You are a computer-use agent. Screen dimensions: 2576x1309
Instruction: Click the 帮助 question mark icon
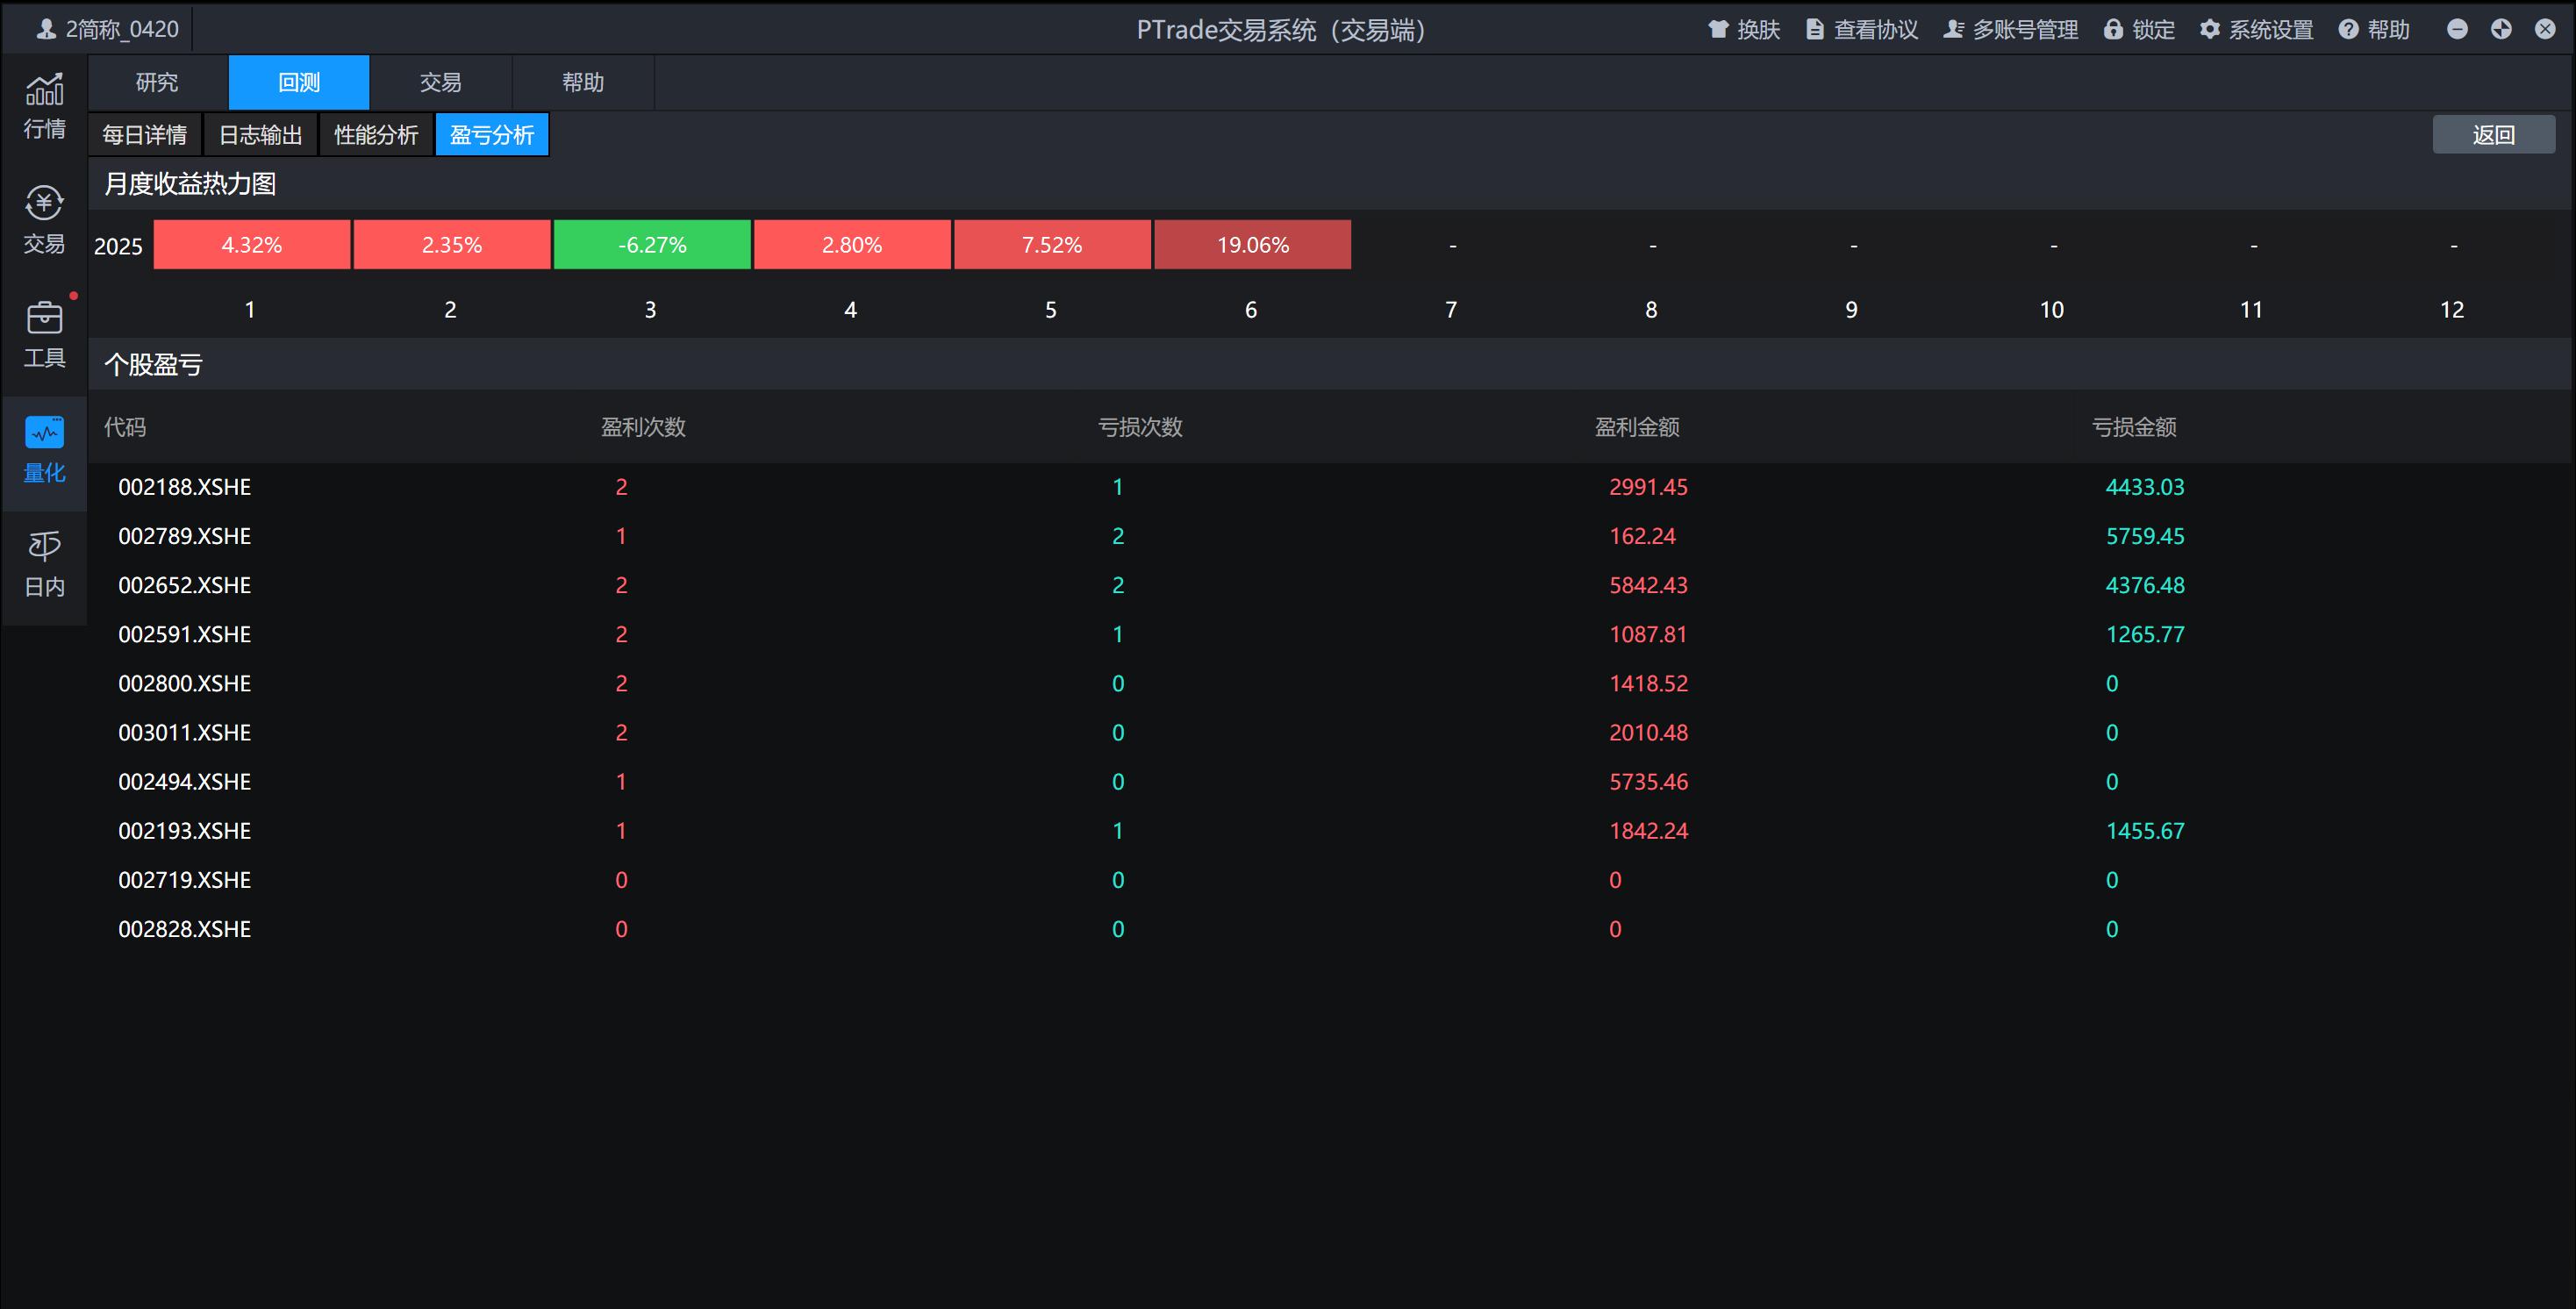[x=2349, y=29]
